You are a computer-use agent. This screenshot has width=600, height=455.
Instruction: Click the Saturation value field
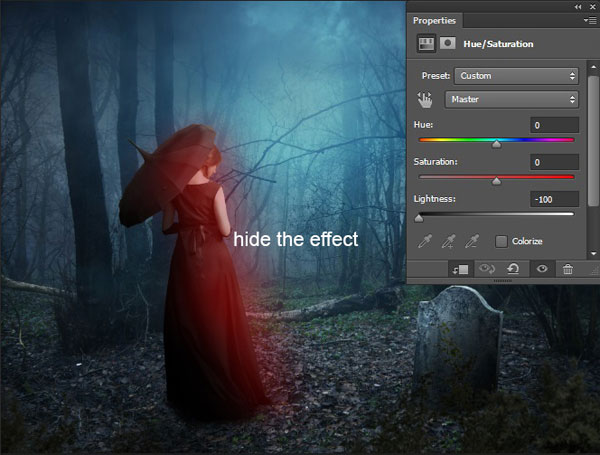(x=554, y=162)
